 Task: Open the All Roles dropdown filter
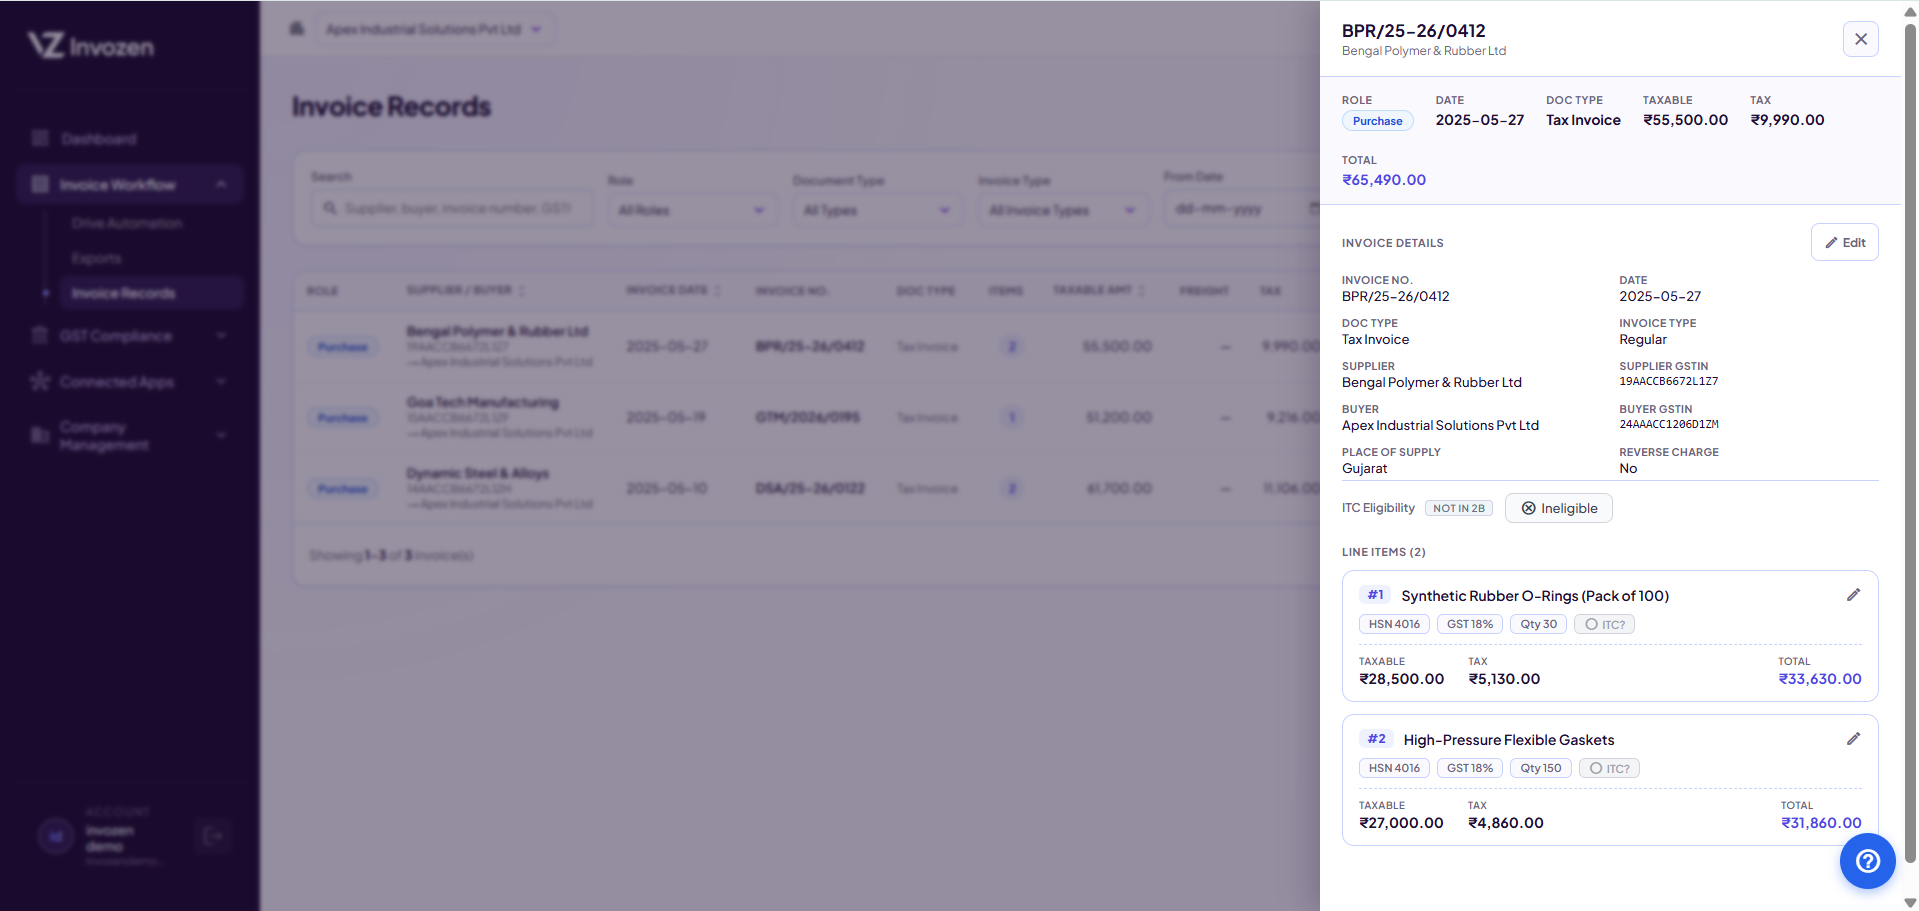(692, 210)
